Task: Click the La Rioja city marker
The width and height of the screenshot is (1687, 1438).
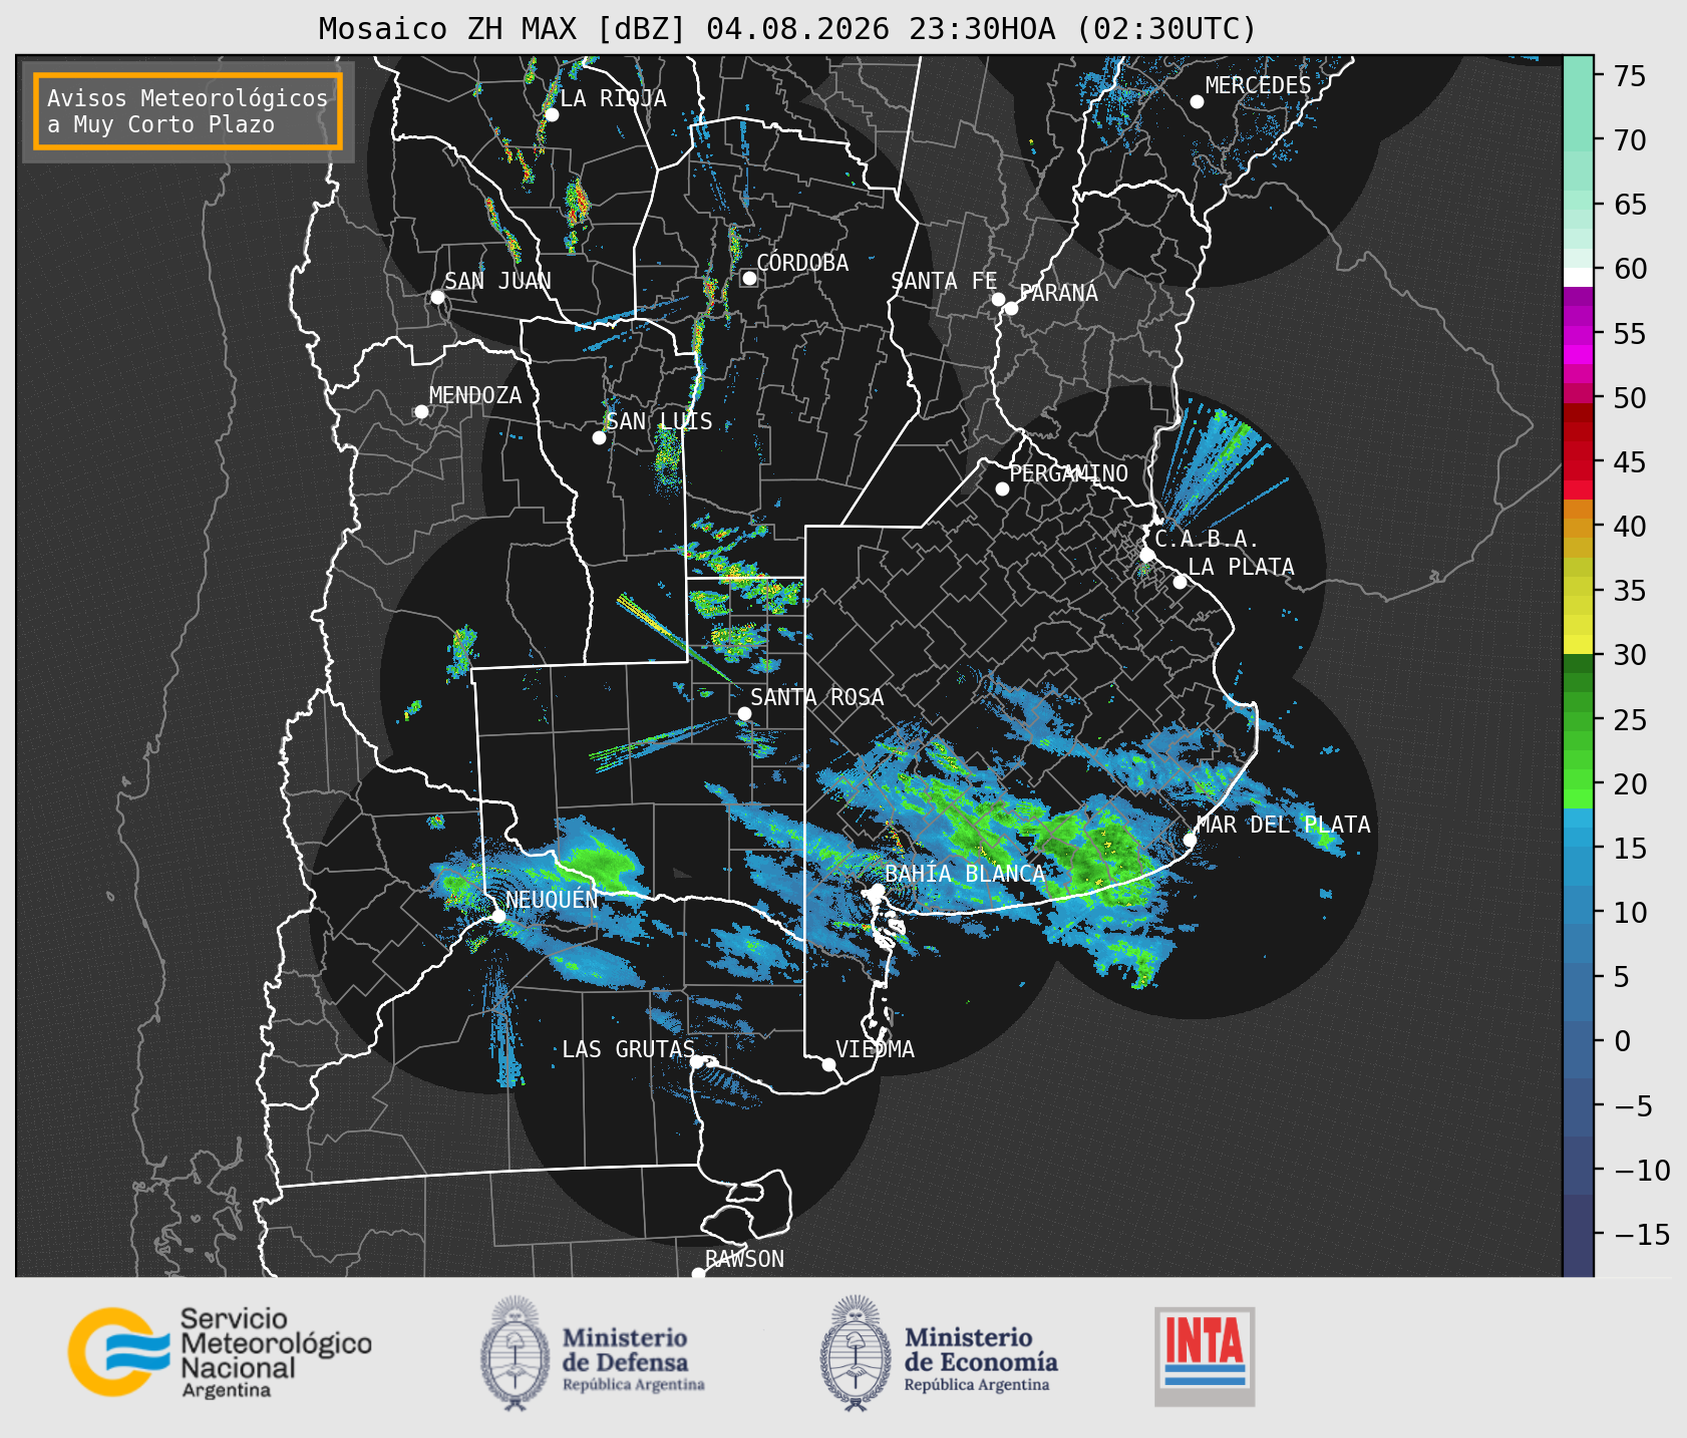Action: [551, 115]
